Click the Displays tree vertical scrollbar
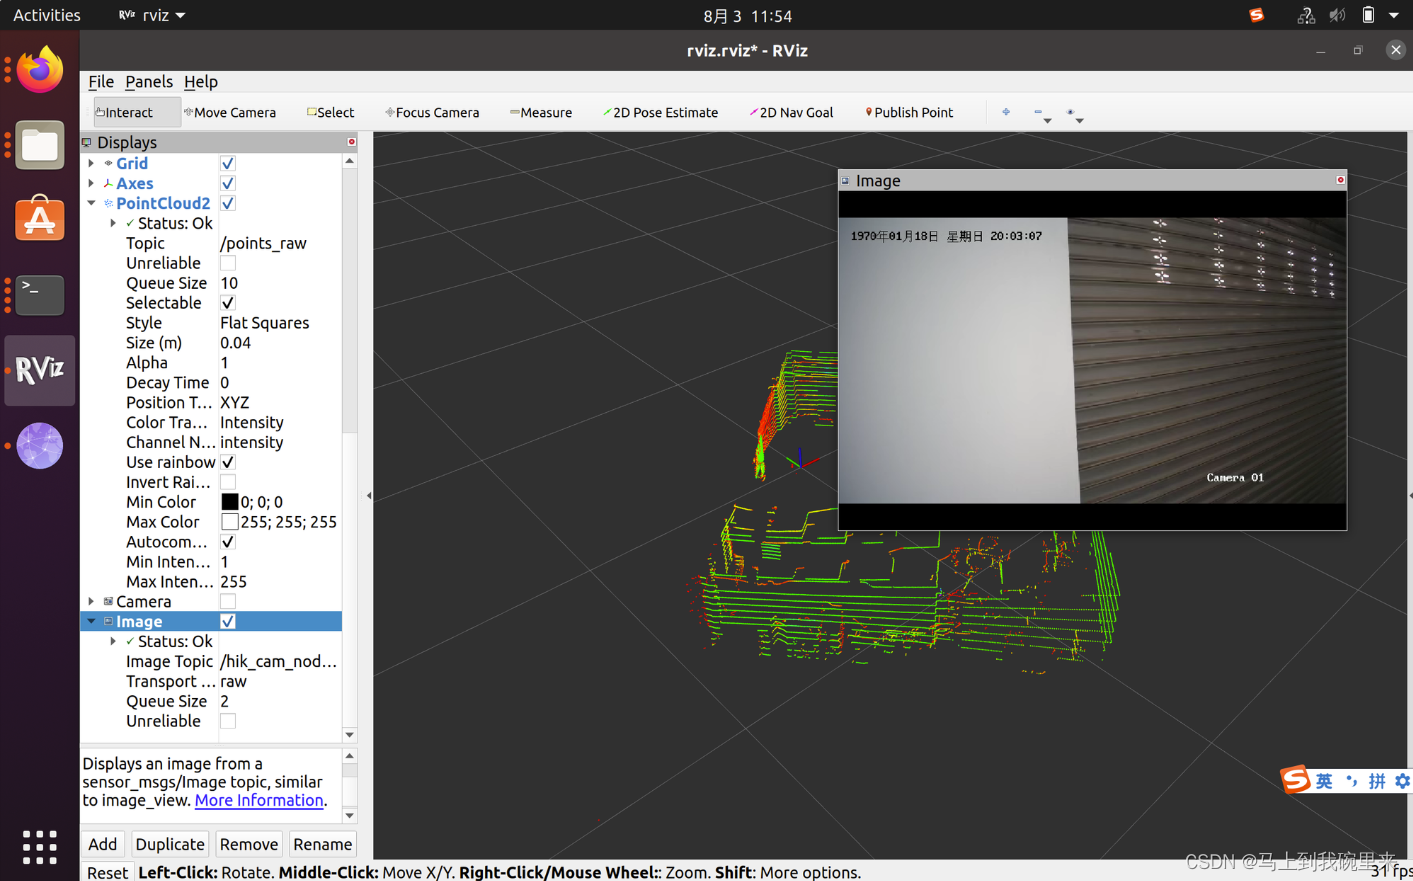The height and width of the screenshot is (881, 1413). pos(349,447)
